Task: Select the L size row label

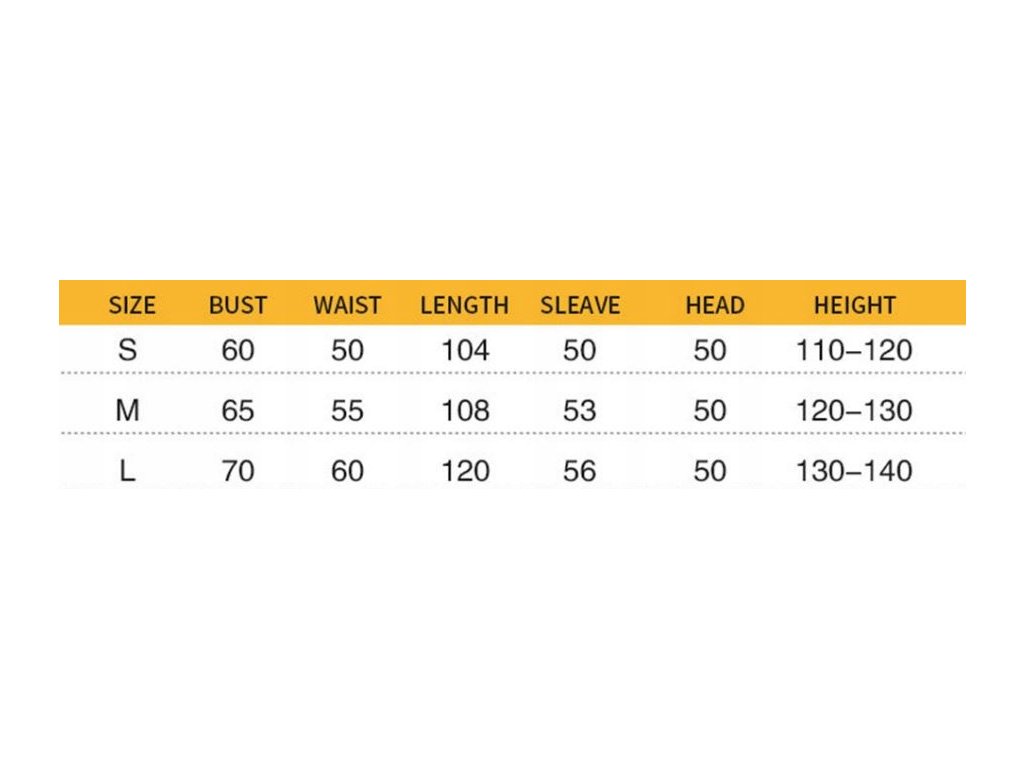Action: pos(127,471)
